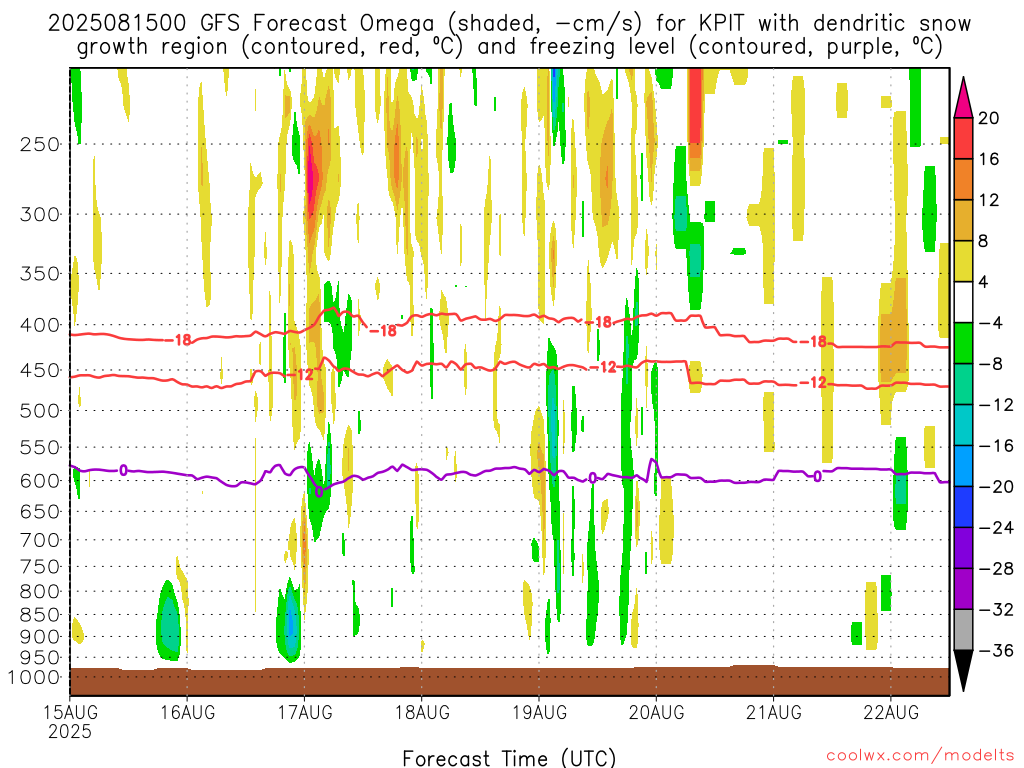
Task: Select the gray -36 to -32 colorbar swatch
Action: pos(963,630)
